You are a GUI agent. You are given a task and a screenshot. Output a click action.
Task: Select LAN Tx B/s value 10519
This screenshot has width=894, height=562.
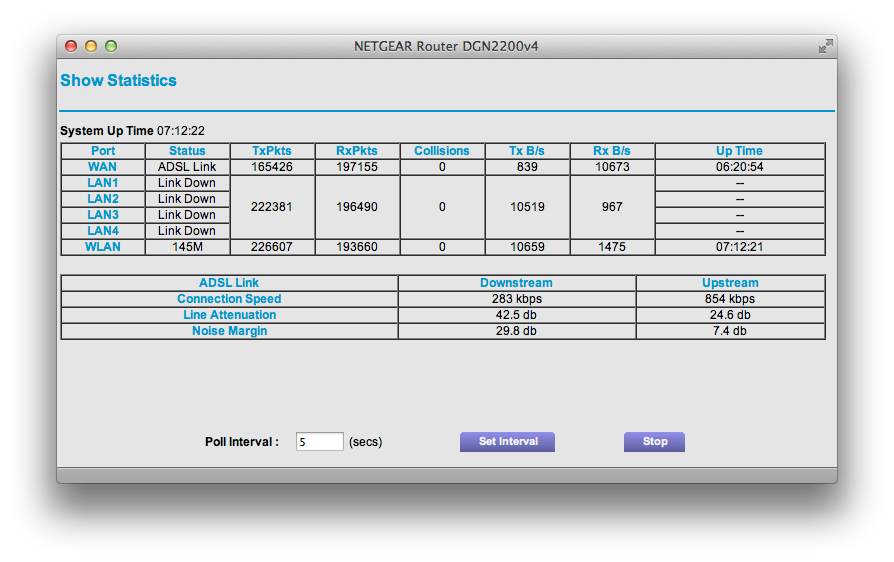click(x=527, y=207)
